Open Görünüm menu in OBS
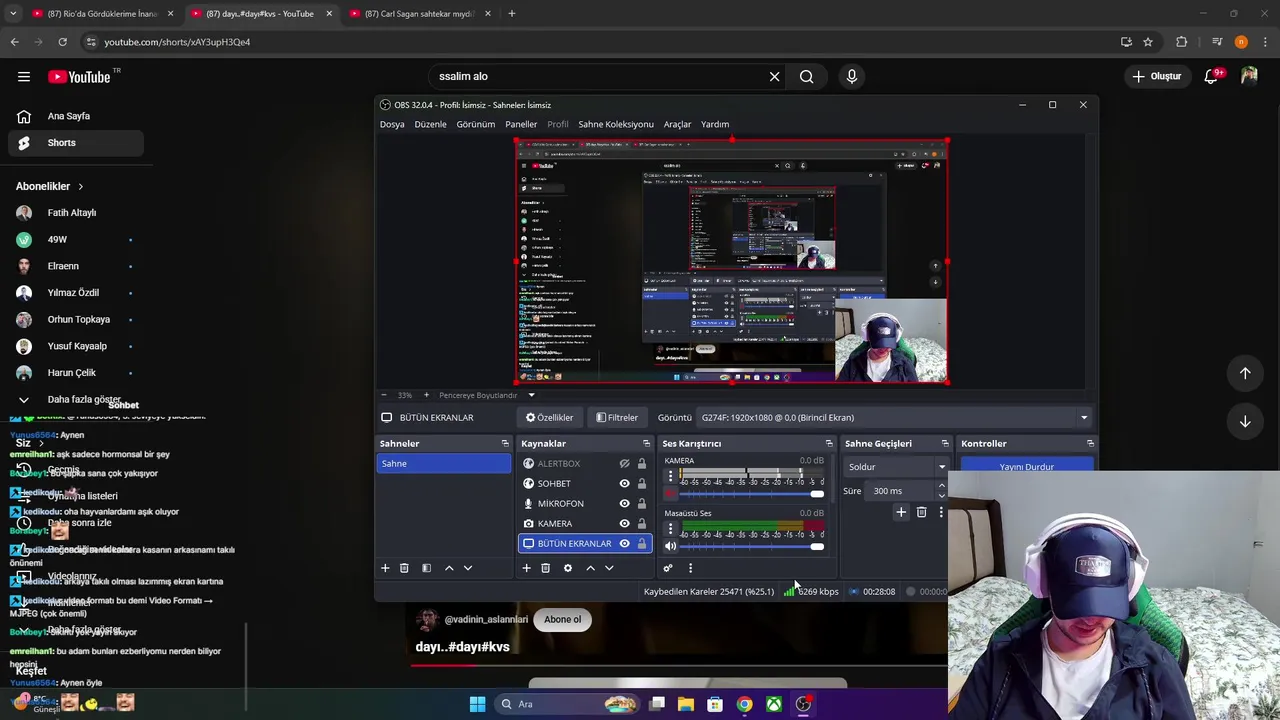 [476, 124]
